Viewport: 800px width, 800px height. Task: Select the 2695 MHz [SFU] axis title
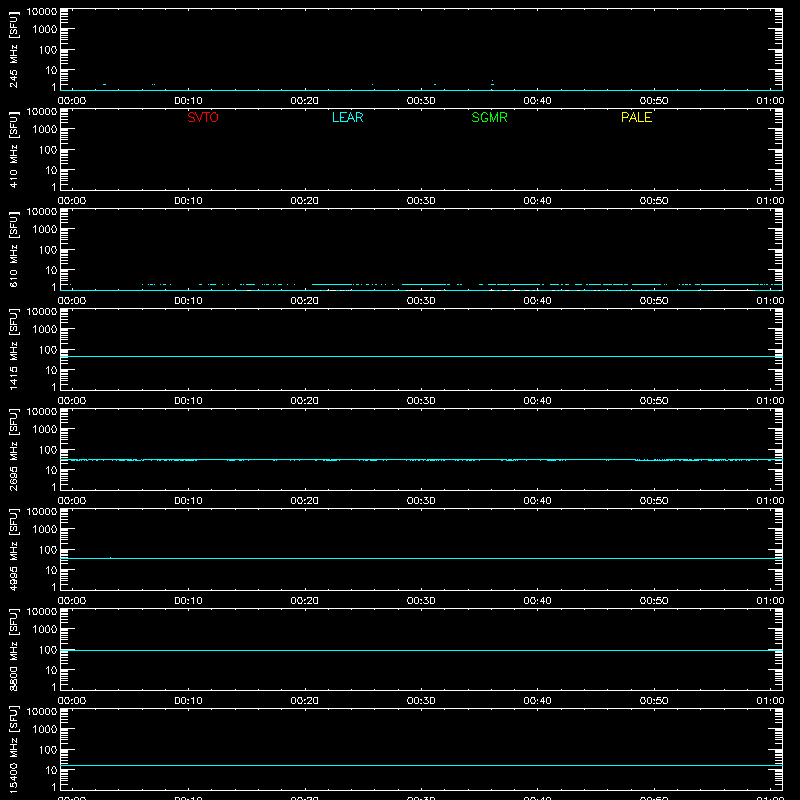click(13, 450)
